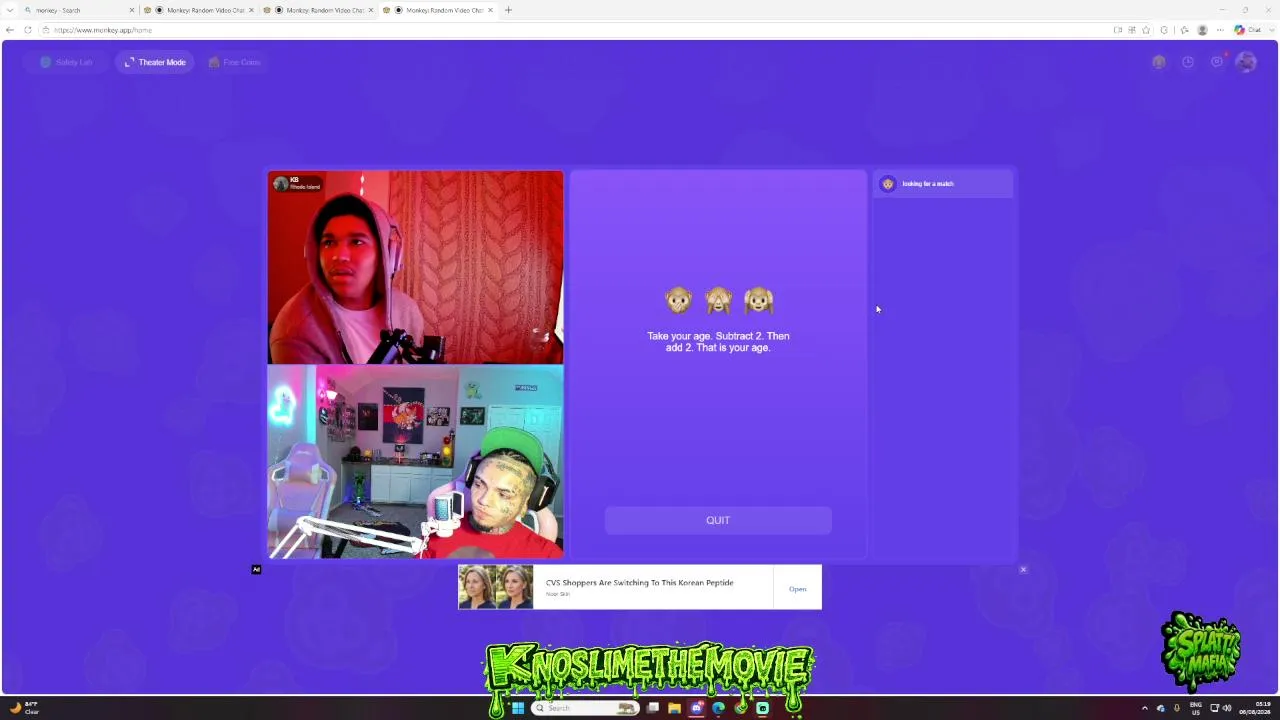The height and width of the screenshot is (720, 1280).
Task: Open the profile avatar in Monkey header
Action: [1245, 62]
